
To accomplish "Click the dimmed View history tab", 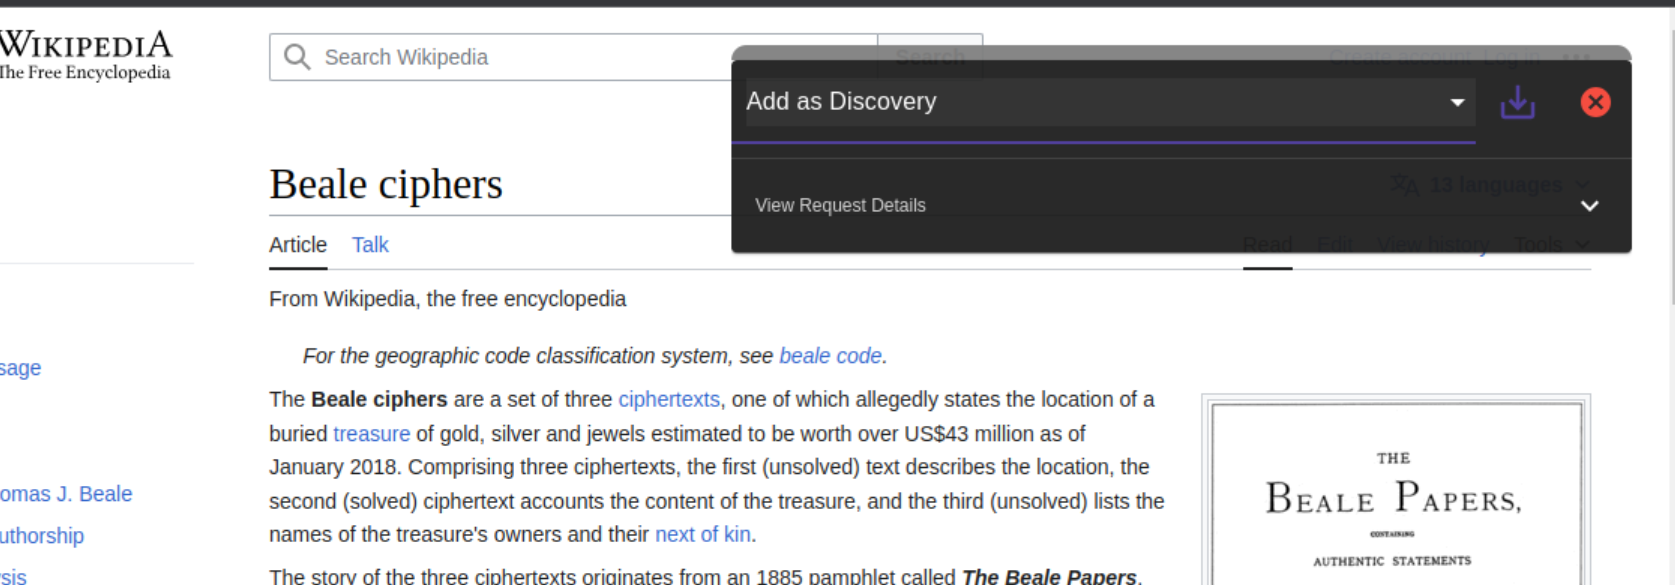I will [1432, 245].
